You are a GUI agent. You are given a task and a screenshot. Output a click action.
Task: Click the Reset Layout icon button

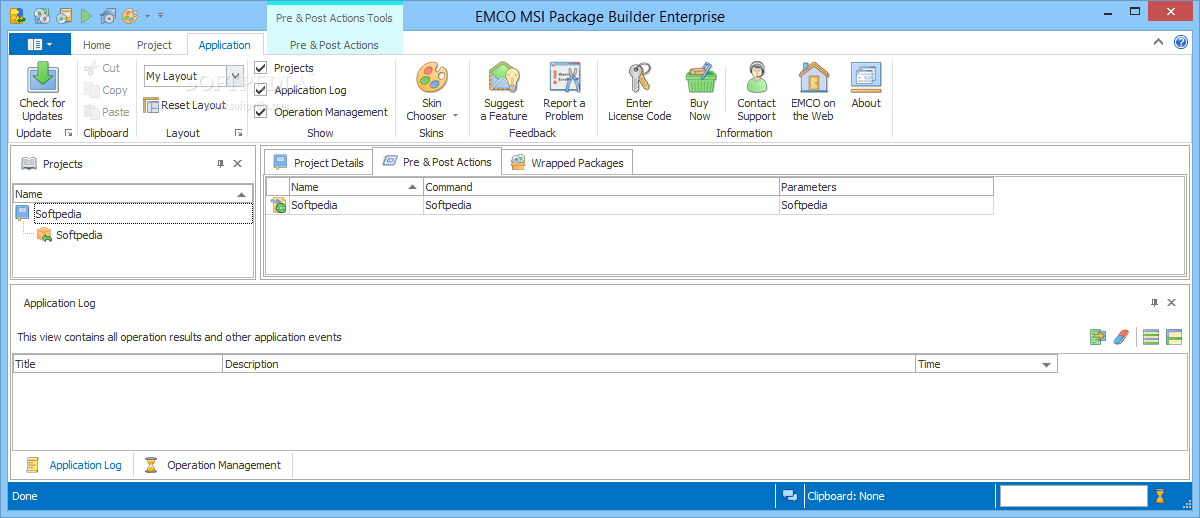point(185,105)
